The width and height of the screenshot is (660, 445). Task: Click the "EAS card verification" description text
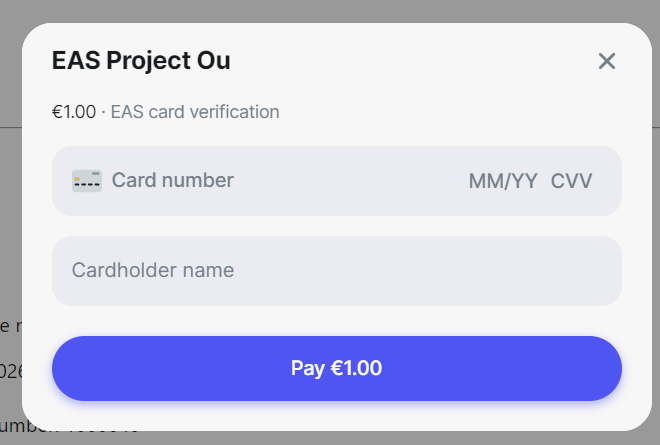tap(195, 112)
